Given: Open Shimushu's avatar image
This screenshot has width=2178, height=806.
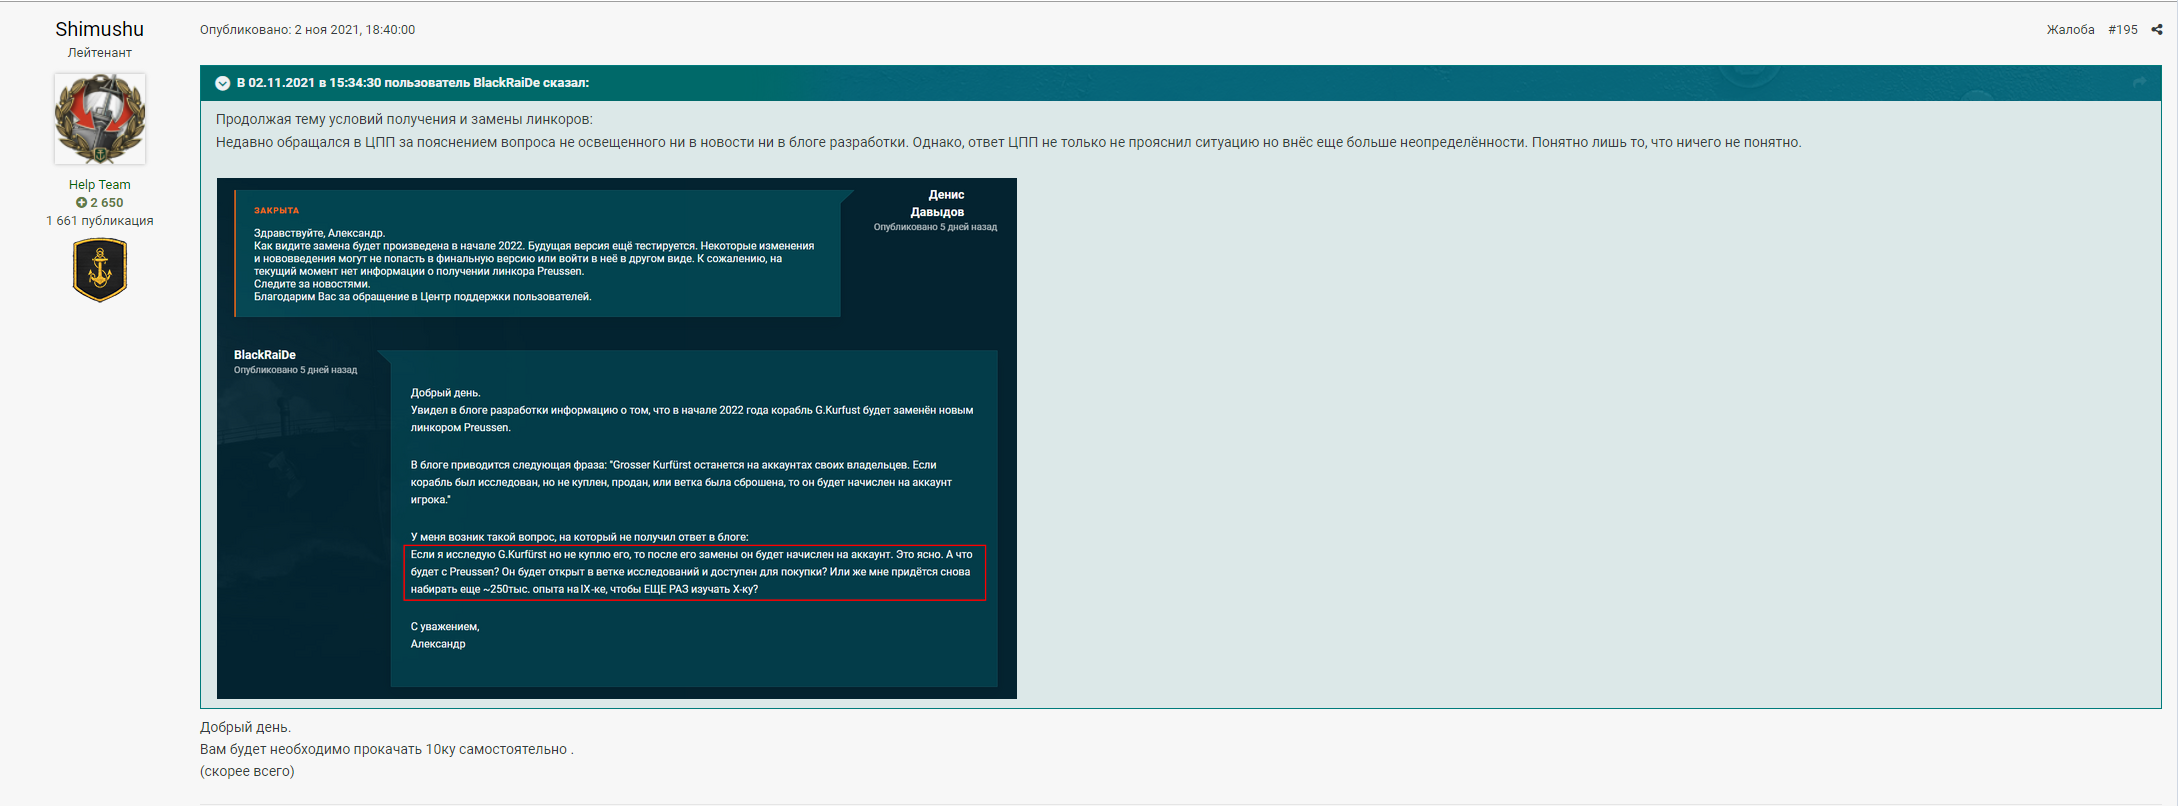Looking at the screenshot, I should tap(100, 119).
